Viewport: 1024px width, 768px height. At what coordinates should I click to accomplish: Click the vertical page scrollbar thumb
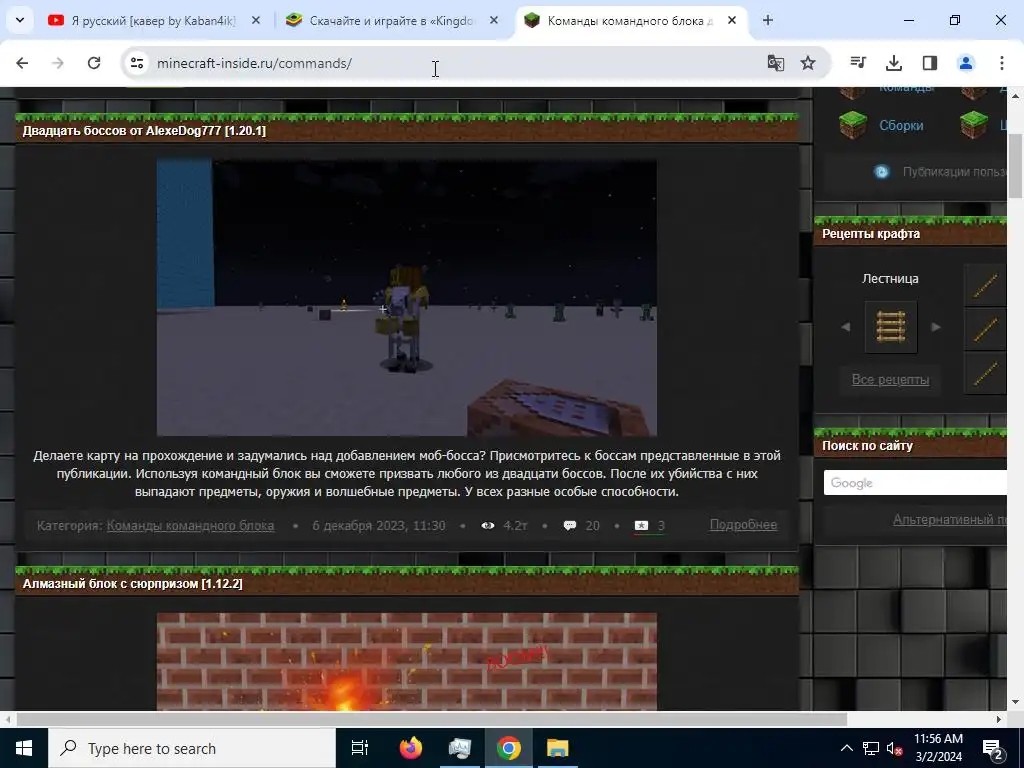1015,165
